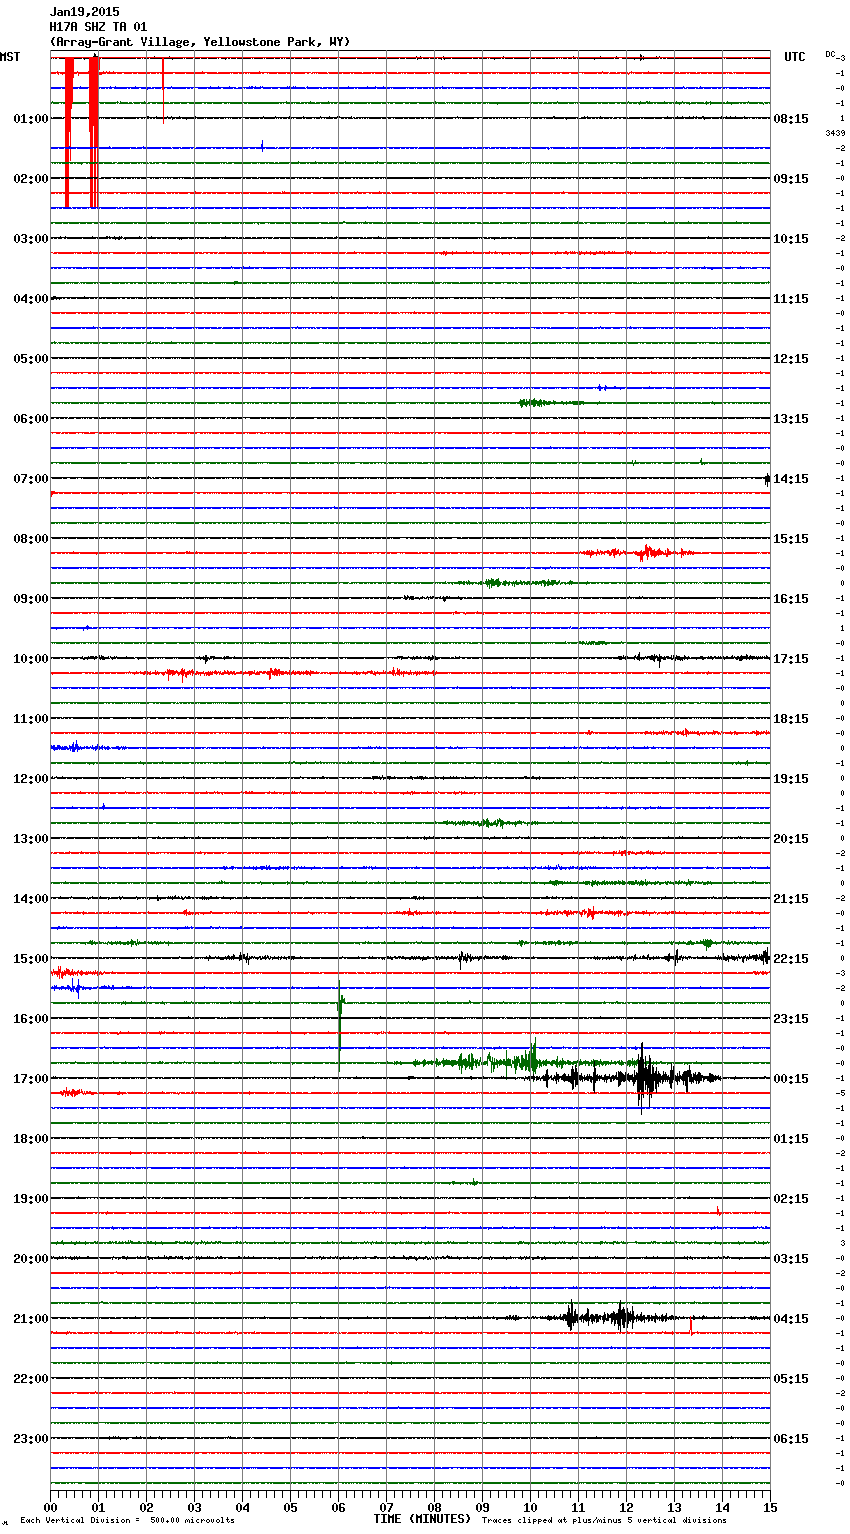The image size is (850, 1534).
Task: Click the Traces clipped at plus/minus 5 note
Action: click(604, 1521)
